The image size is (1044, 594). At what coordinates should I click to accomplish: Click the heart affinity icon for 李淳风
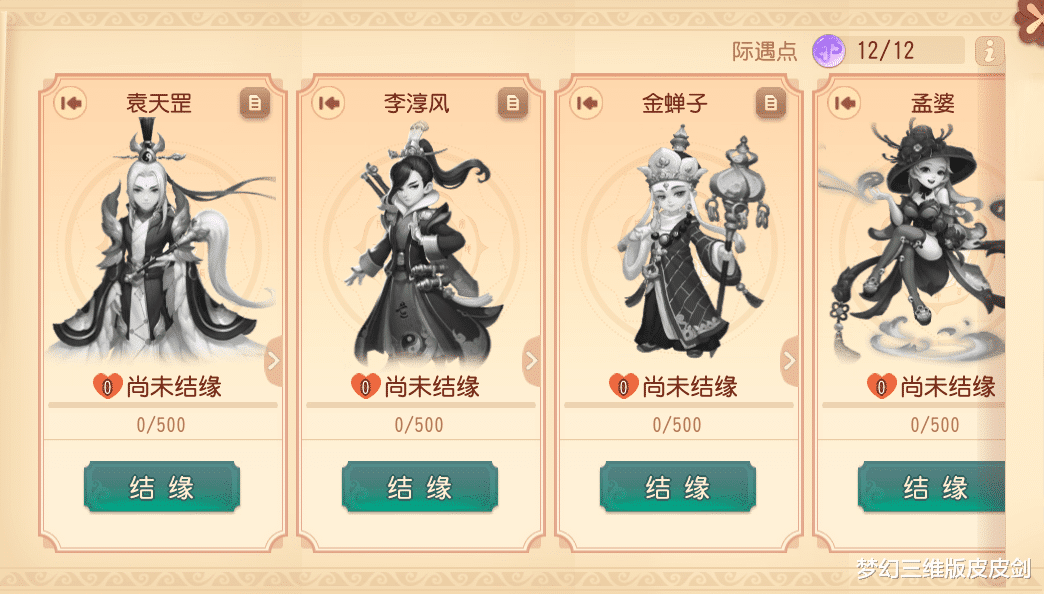[x=366, y=386]
